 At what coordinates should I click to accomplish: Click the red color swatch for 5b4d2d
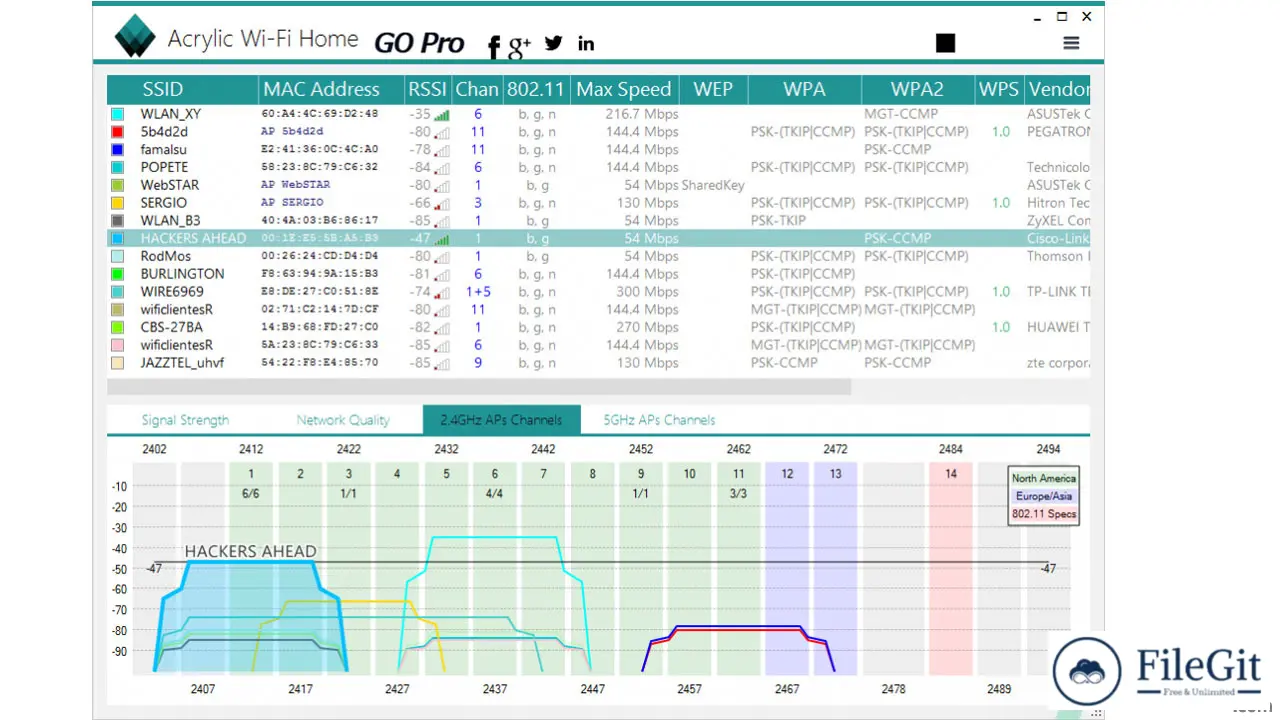pos(118,132)
